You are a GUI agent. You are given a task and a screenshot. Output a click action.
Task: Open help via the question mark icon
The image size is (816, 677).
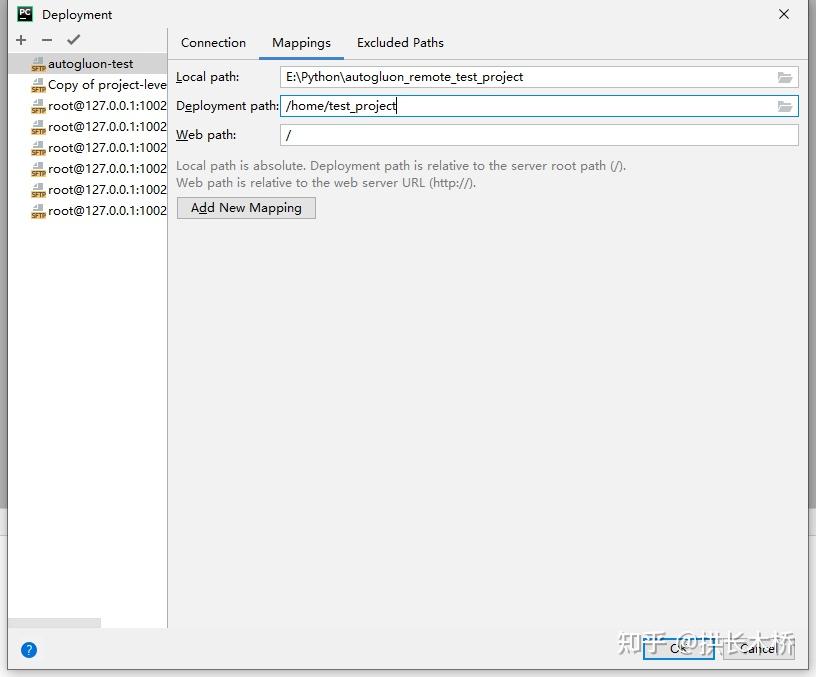(x=28, y=649)
